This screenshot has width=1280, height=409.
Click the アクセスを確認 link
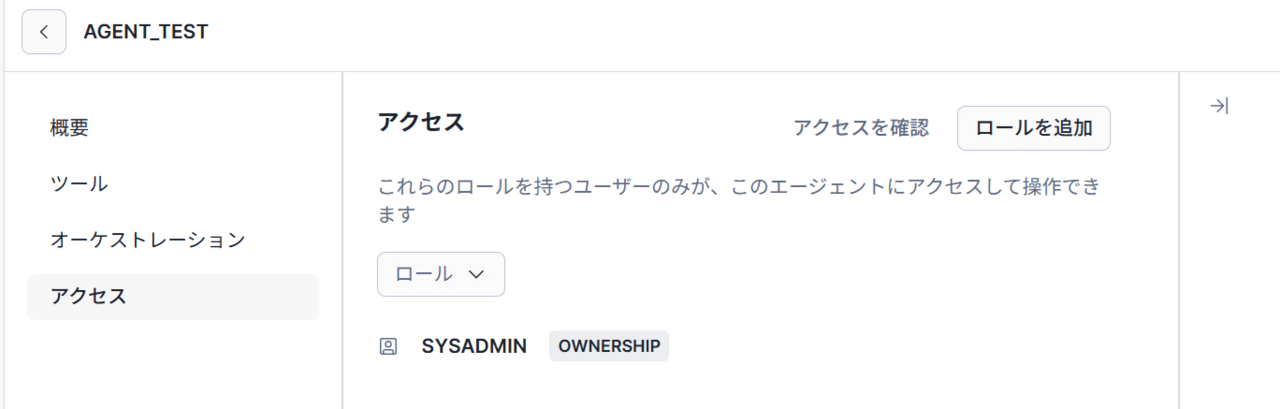(x=860, y=128)
